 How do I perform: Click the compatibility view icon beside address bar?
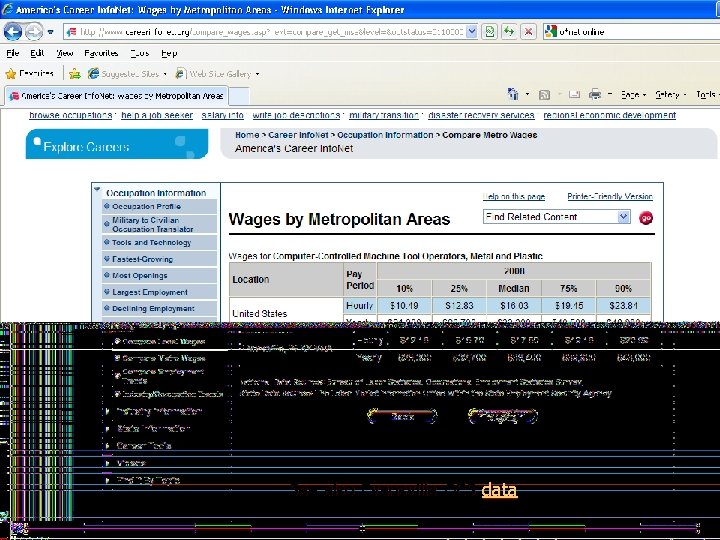click(489, 32)
